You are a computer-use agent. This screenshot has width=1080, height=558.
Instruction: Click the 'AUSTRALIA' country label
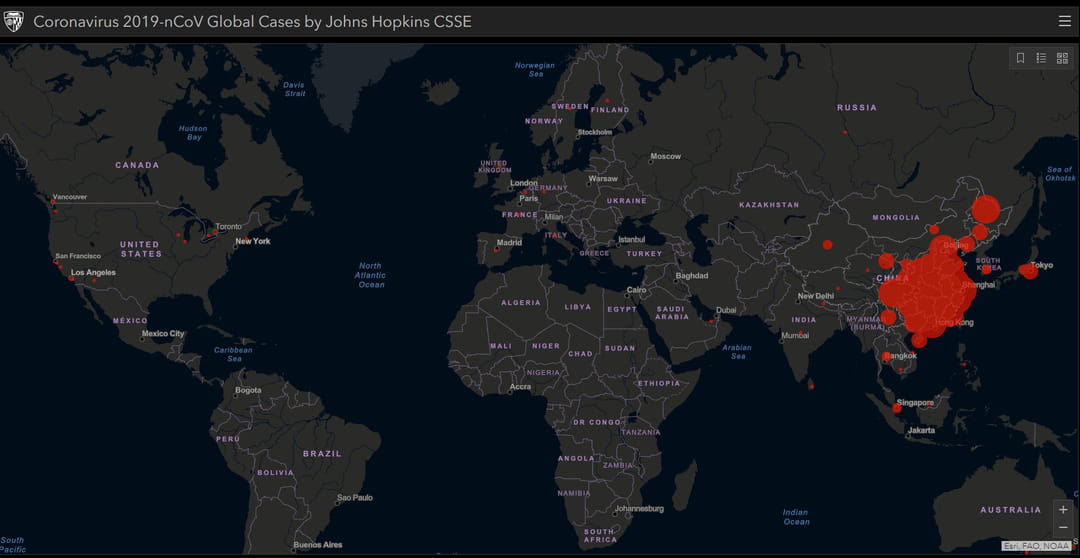(x=1011, y=510)
